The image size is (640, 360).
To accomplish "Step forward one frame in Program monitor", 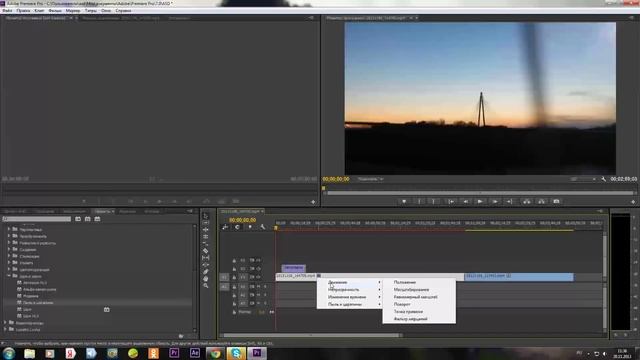I will tap(495, 201).
